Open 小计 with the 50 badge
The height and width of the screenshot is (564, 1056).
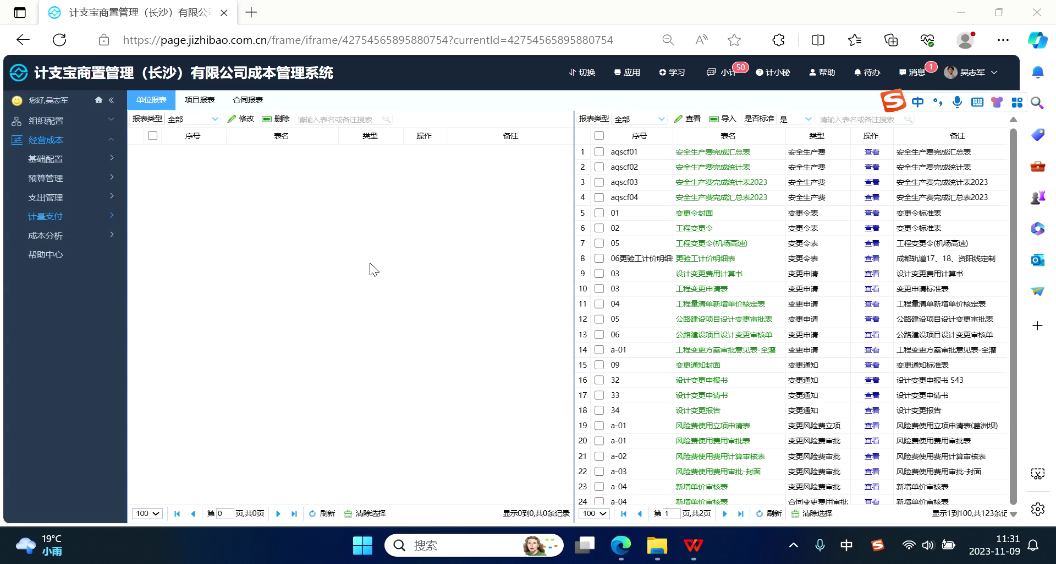click(722, 72)
